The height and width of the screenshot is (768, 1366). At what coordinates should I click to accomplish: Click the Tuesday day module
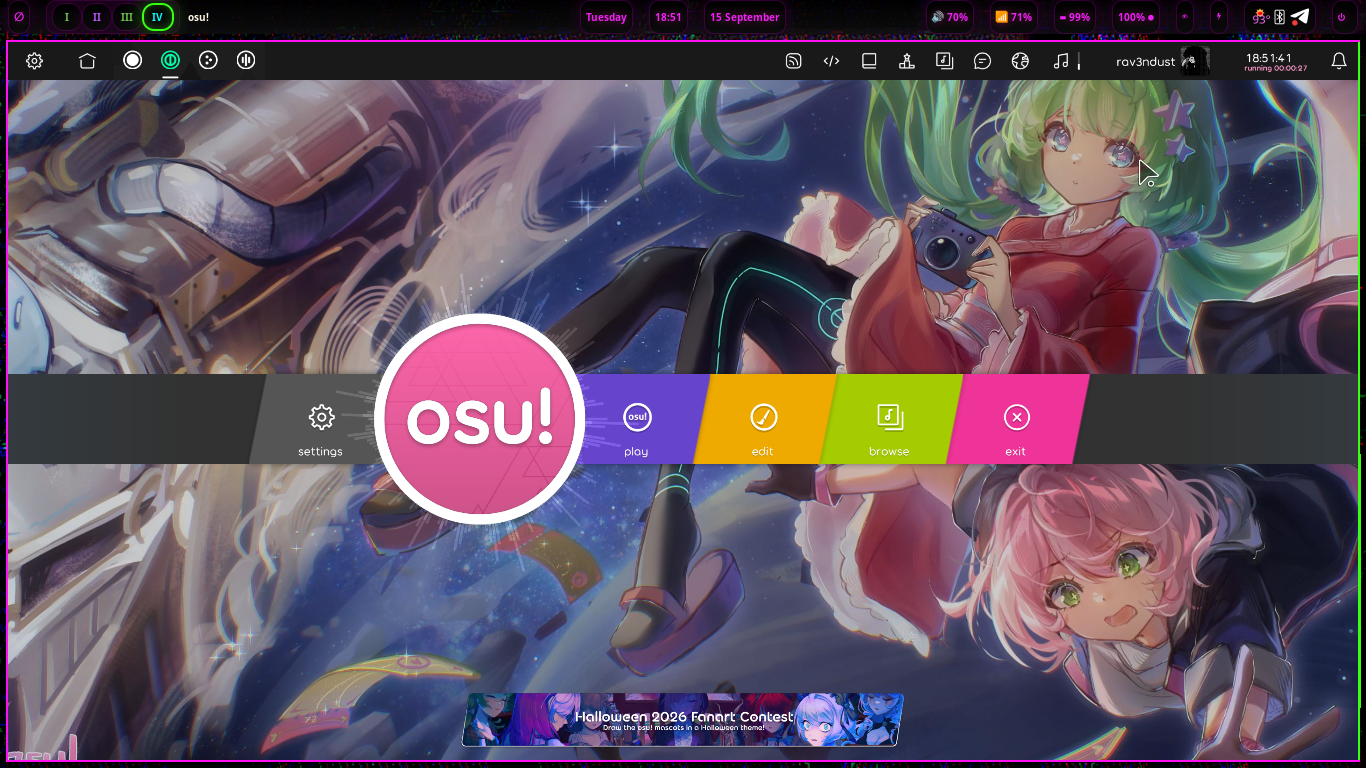(x=606, y=17)
